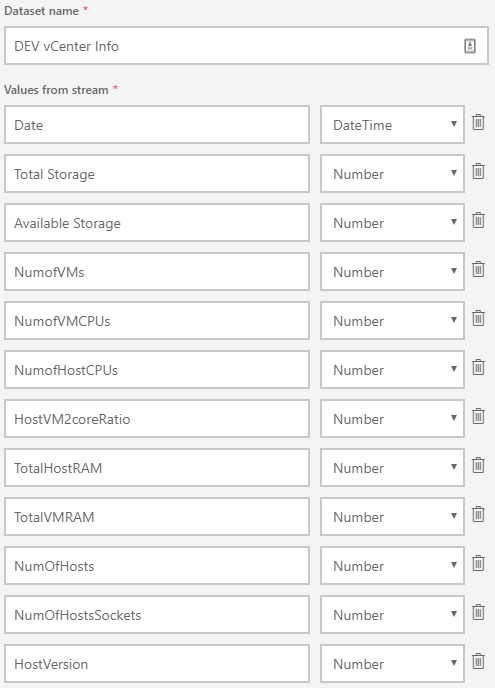Focus the HostVM2coreRatio text field
Image resolution: width=495 pixels, height=688 pixels.
point(157,419)
